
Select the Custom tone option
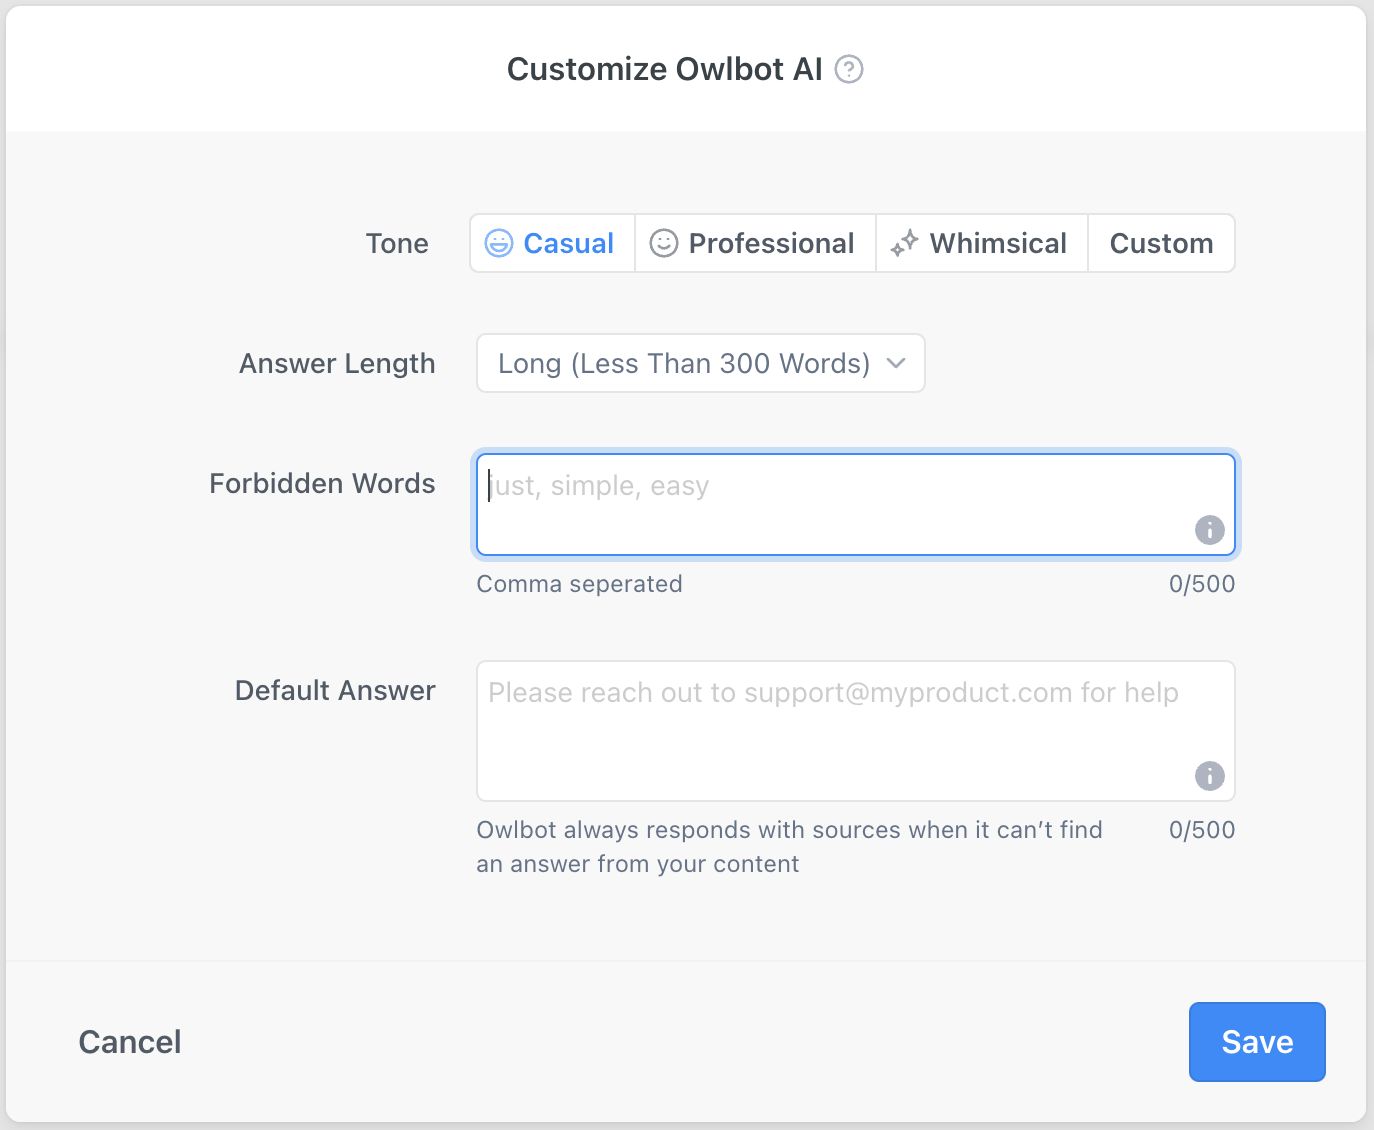pos(1161,243)
